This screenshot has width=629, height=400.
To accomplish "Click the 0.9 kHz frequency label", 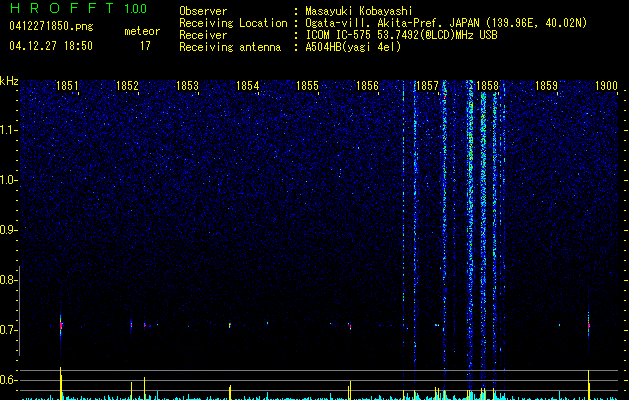I will (7, 230).
